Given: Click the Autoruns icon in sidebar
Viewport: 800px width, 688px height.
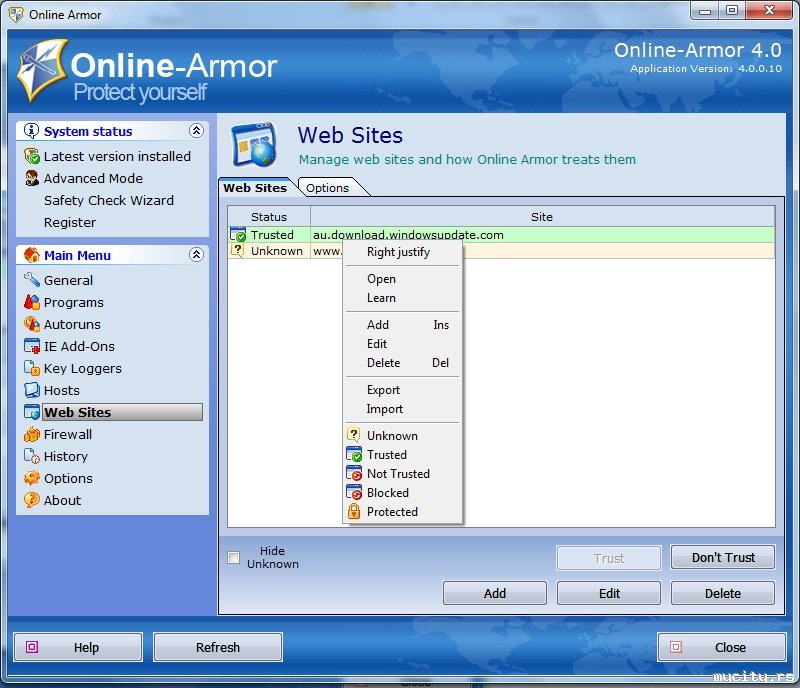Looking at the screenshot, I should coord(32,324).
